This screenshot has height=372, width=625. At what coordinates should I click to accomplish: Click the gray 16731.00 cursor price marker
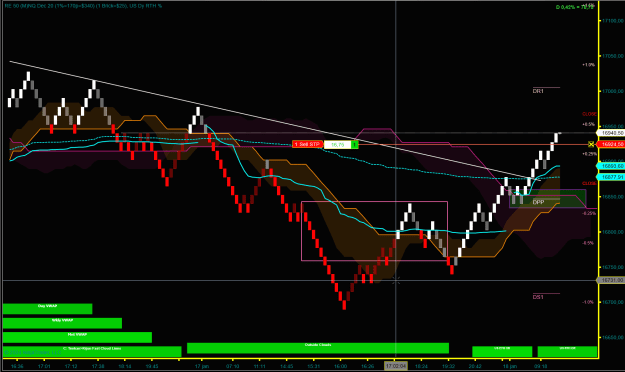611,280
